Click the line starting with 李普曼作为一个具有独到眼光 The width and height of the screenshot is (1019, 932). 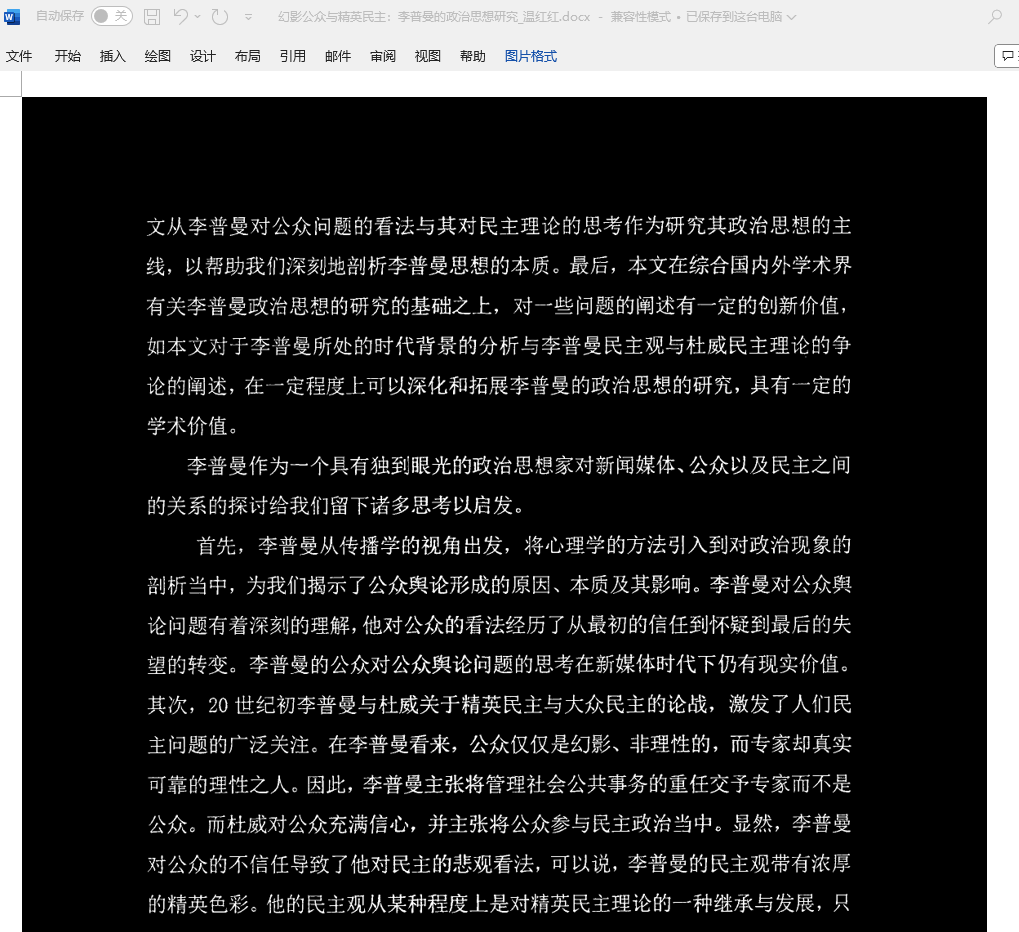(519, 465)
